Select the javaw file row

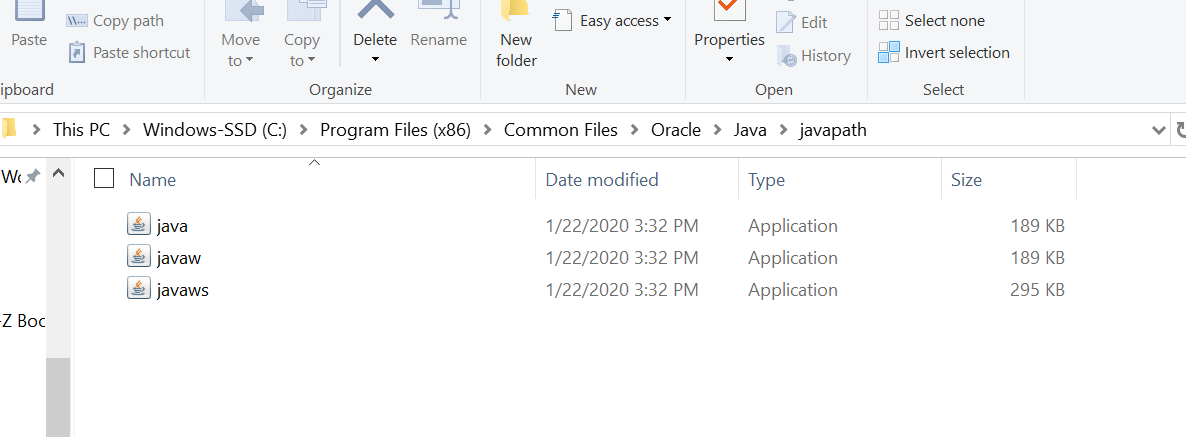[x=180, y=258]
